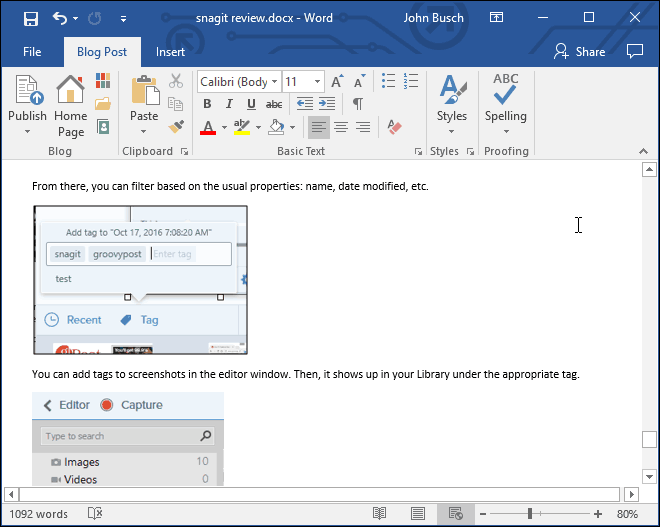Expand the Publish dropdown arrow

pyautogui.click(x=27, y=132)
